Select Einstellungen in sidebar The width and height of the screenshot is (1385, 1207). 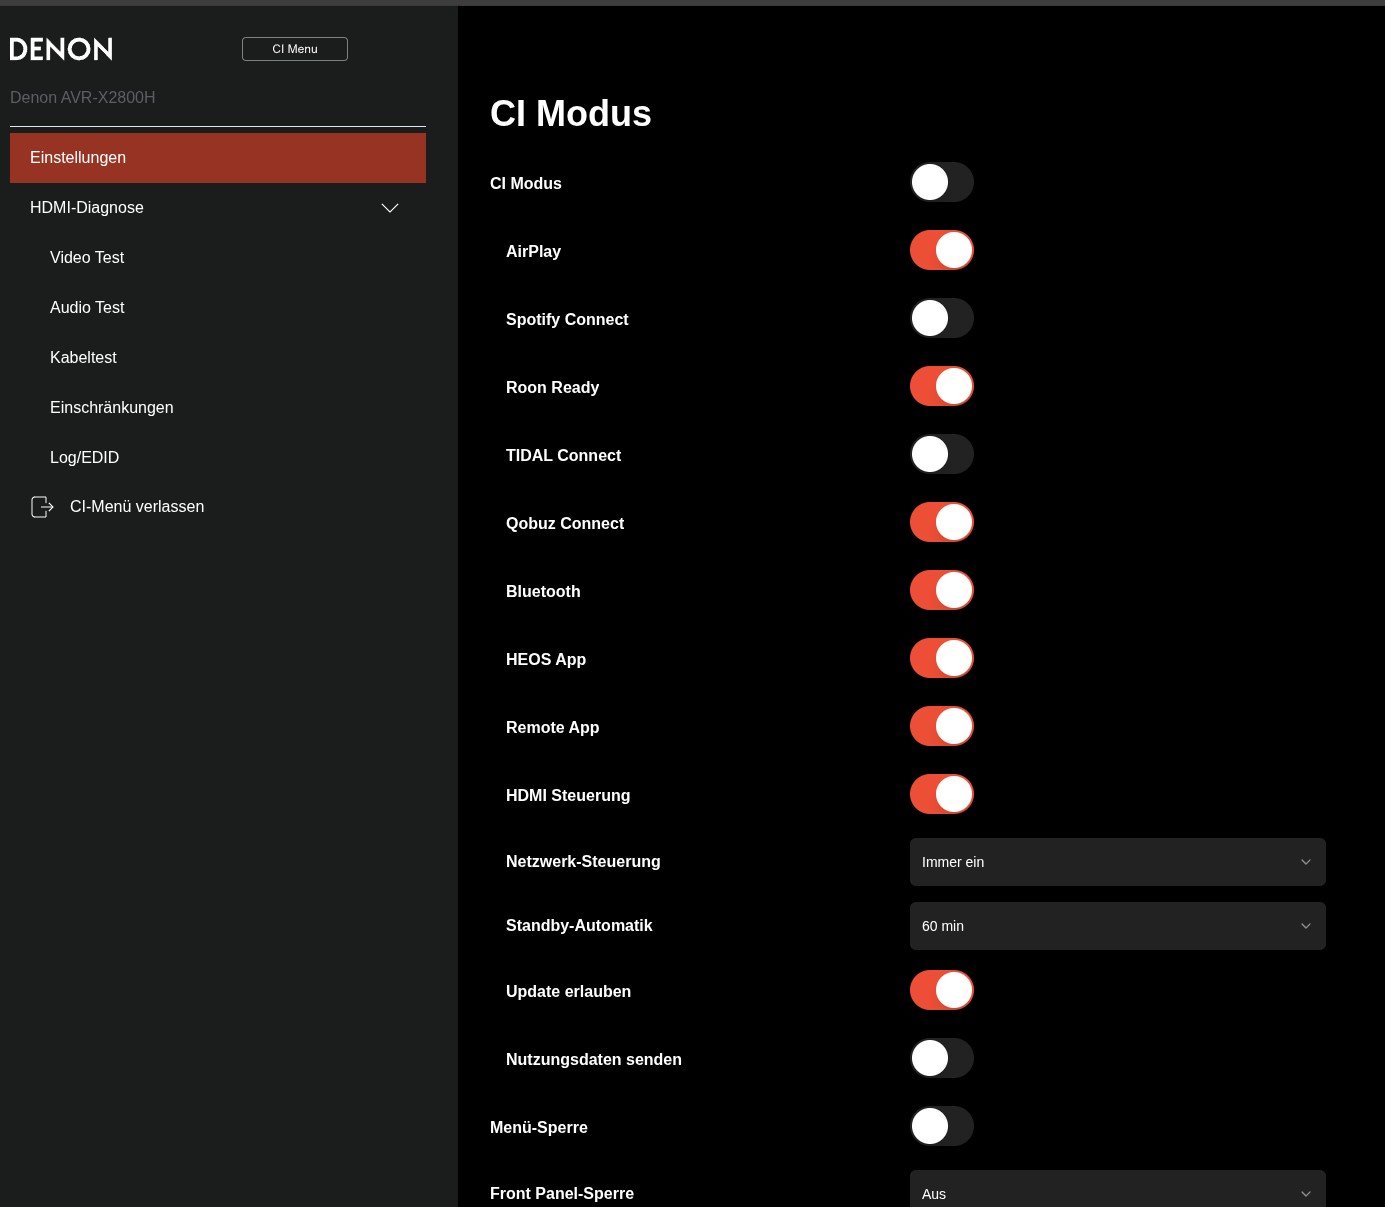[x=218, y=158]
